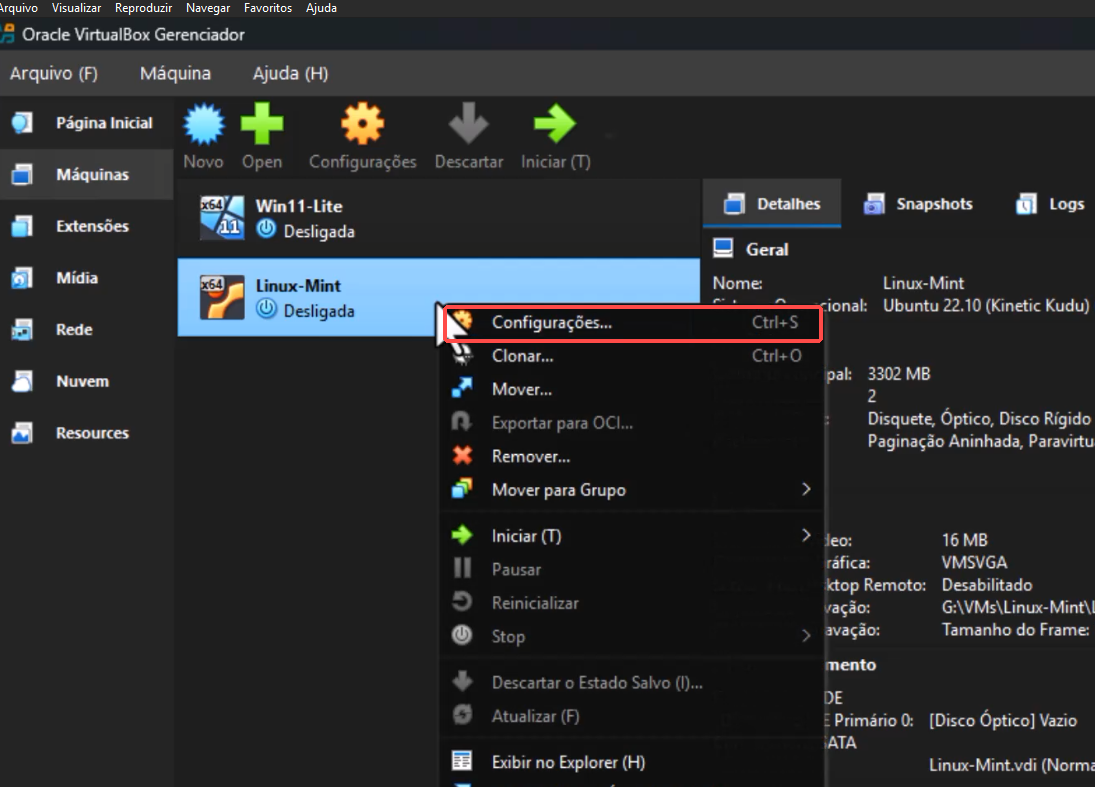Screen dimensions: 1095x787
Task: Click the power Stop icon
Action: pyautogui.click(x=462, y=635)
